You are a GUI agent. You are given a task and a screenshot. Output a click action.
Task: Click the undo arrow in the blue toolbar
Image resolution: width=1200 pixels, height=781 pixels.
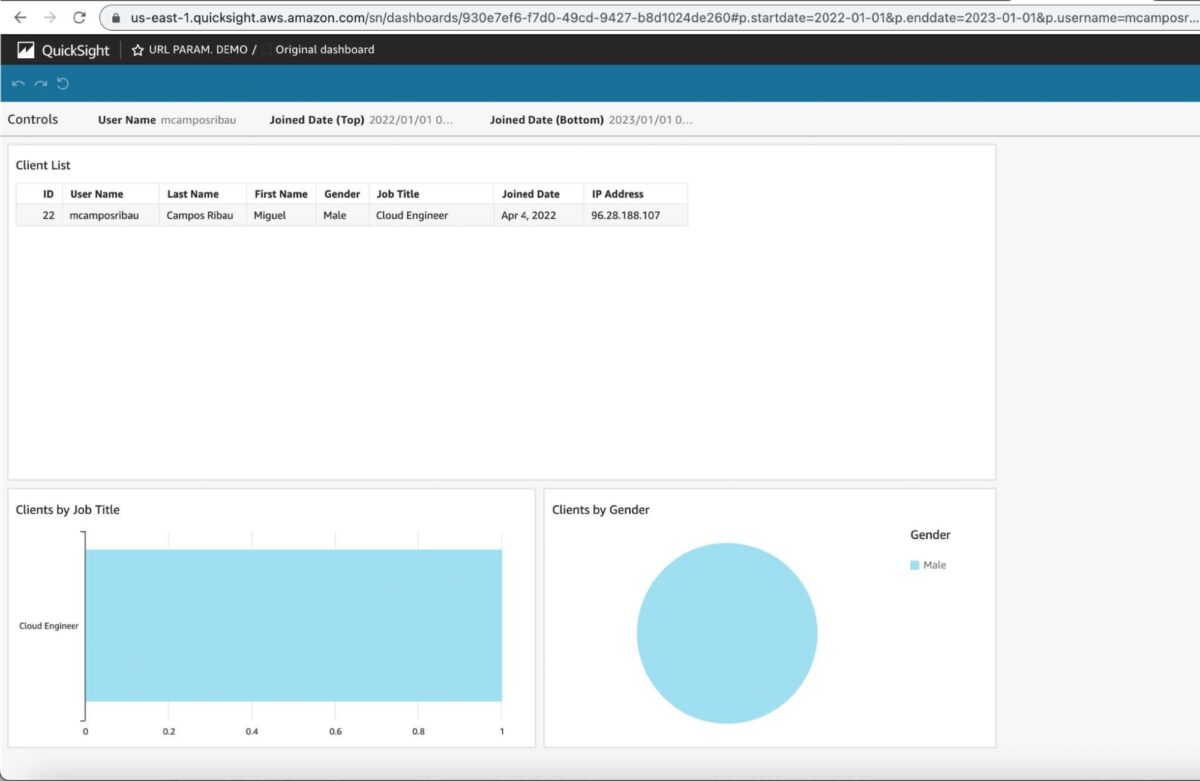coord(18,84)
